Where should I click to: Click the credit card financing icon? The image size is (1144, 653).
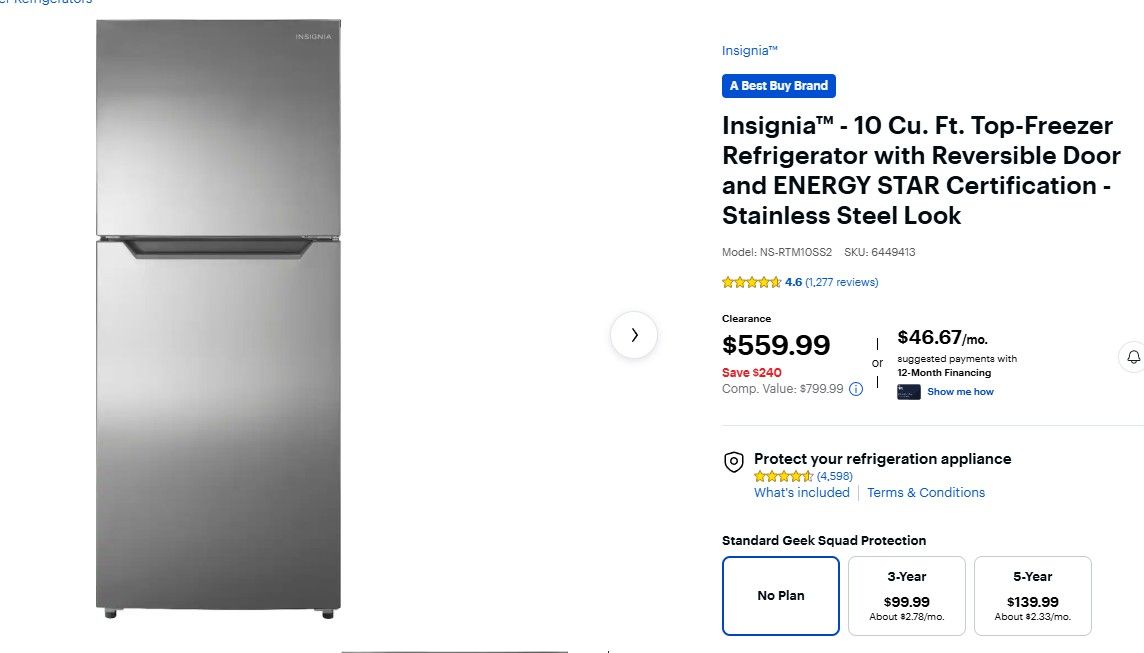pos(908,392)
